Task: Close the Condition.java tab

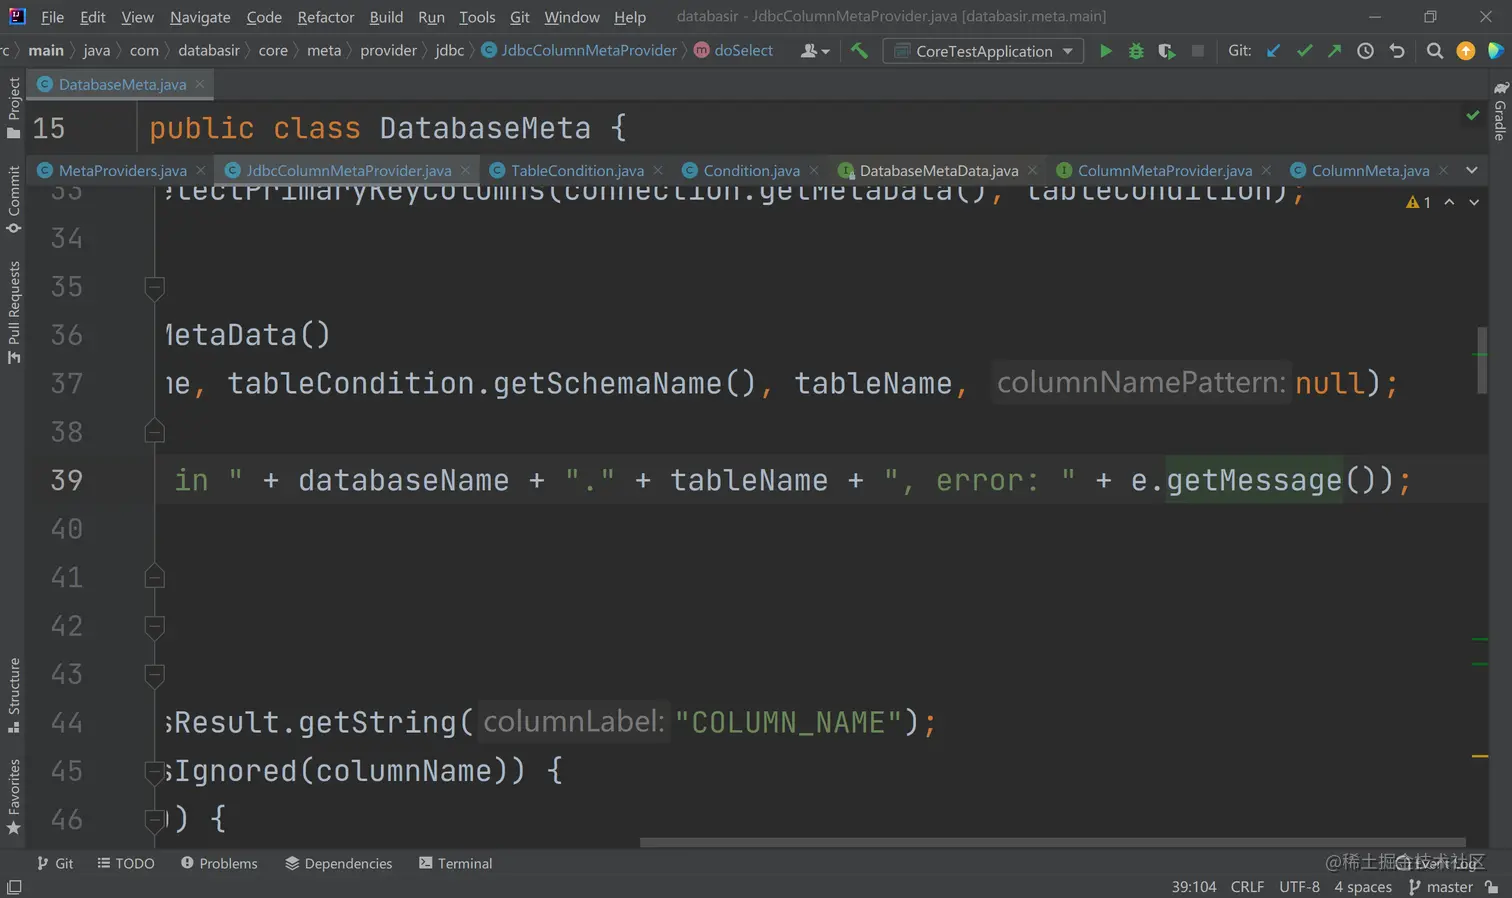Action: (814, 171)
